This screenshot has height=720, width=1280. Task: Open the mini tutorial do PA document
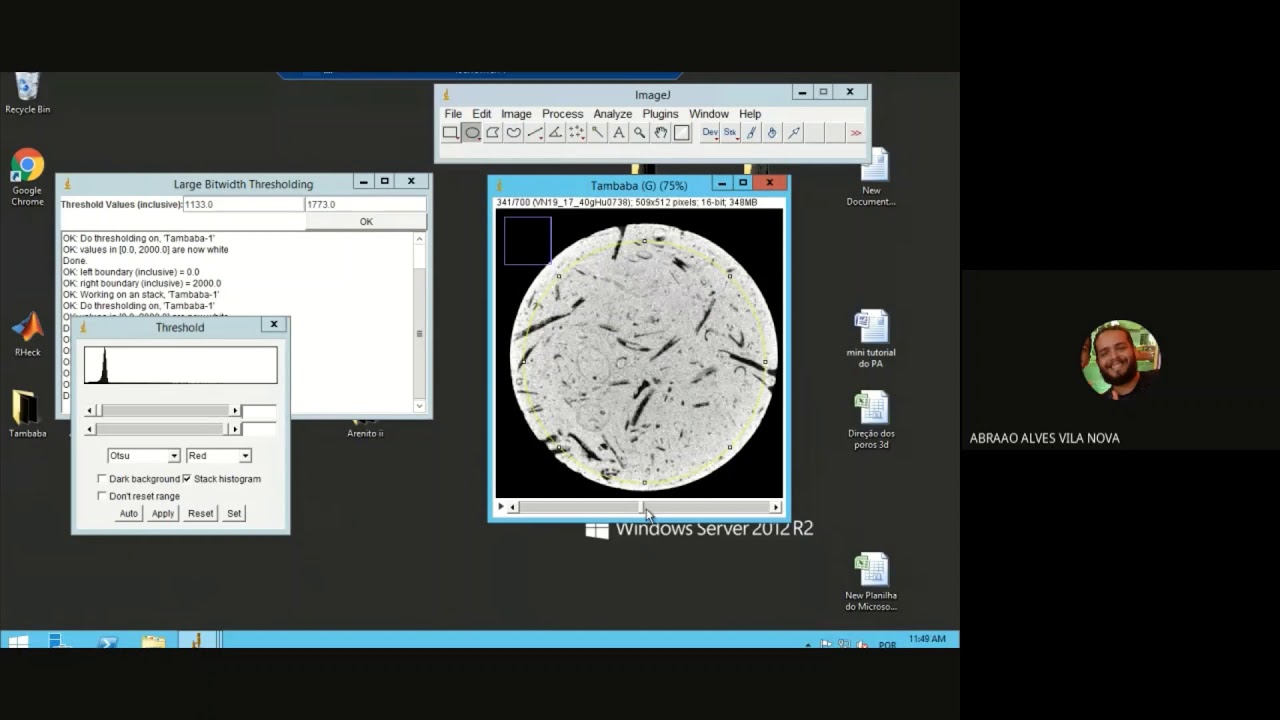point(871,339)
